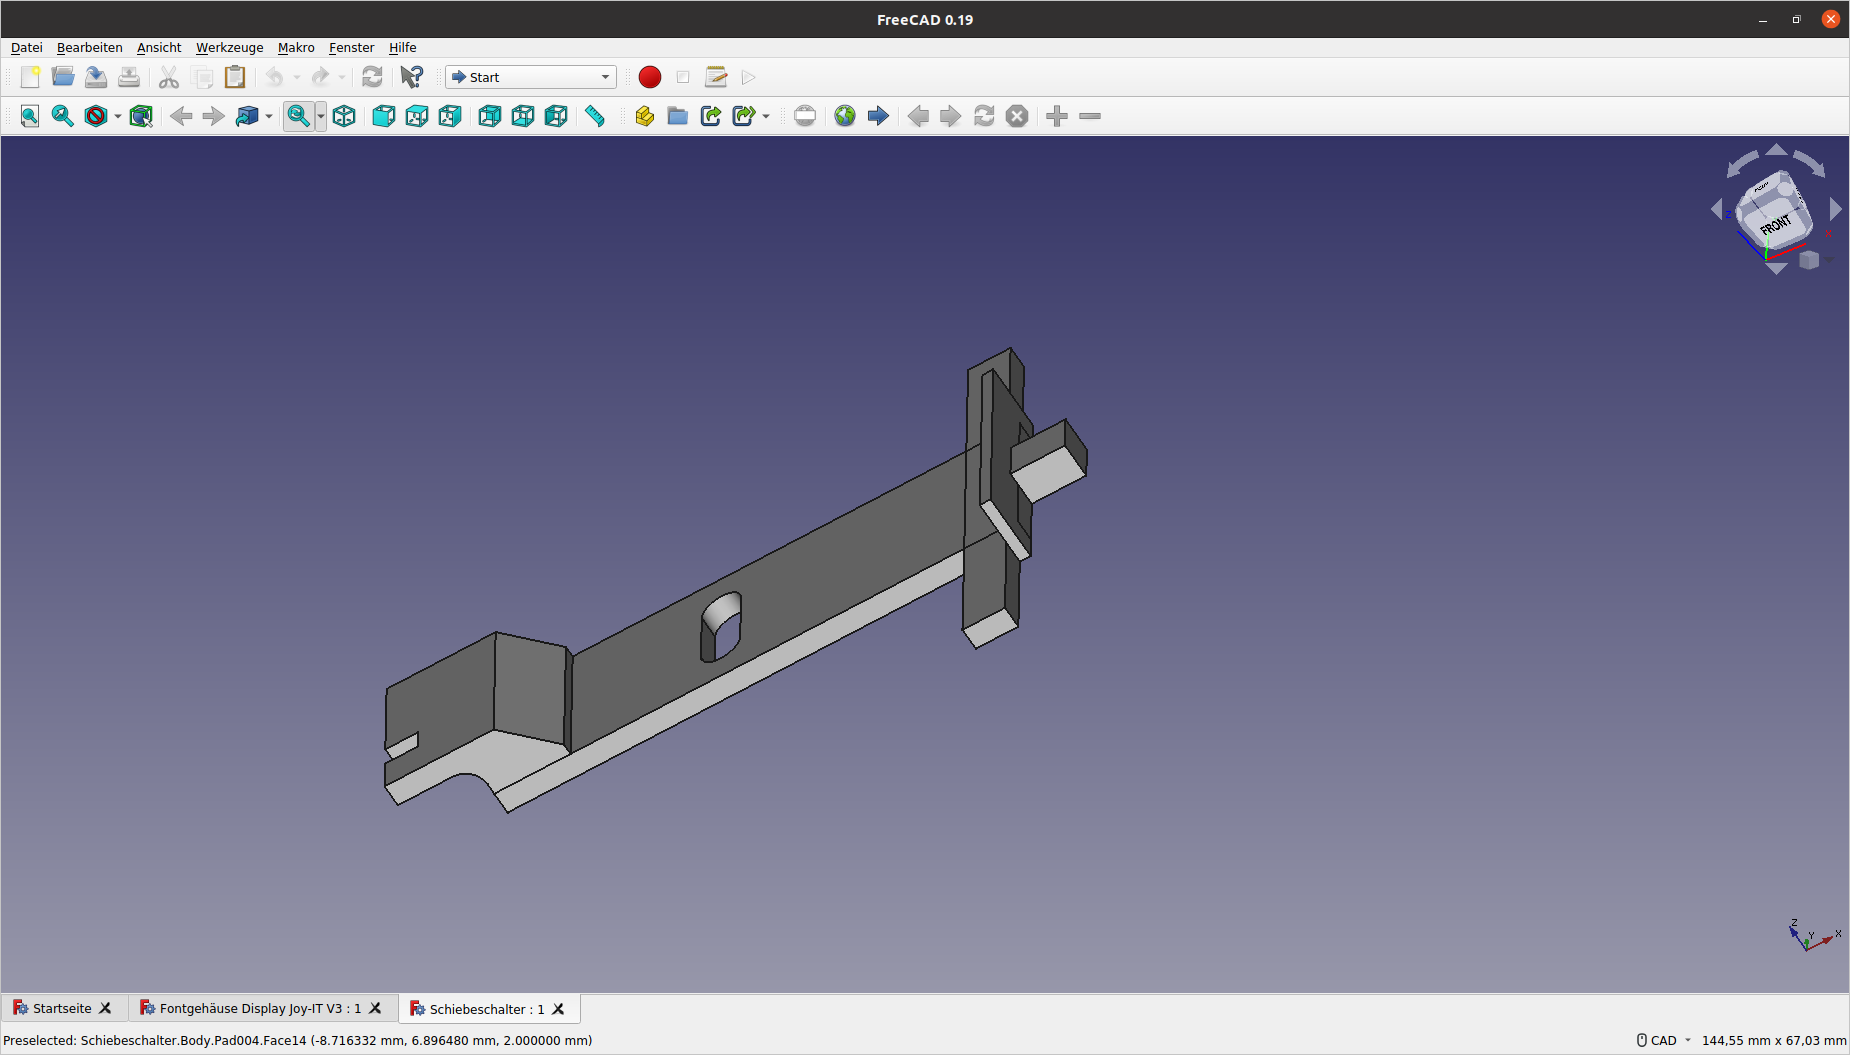Open the web globe start page icon
The width and height of the screenshot is (1850, 1055).
pos(845,116)
